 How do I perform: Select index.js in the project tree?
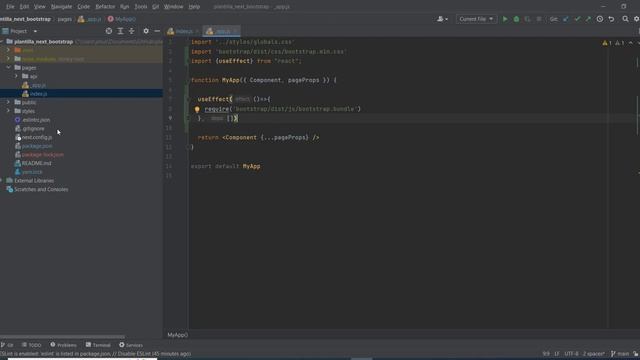[x=35, y=93]
